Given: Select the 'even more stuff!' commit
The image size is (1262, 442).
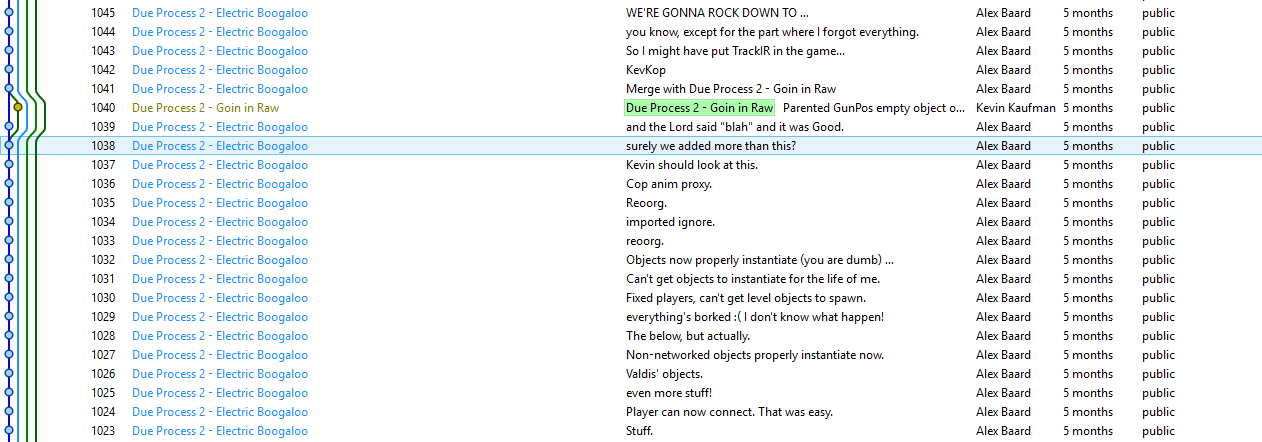Looking at the screenshot, I should (x=669, y=393).
